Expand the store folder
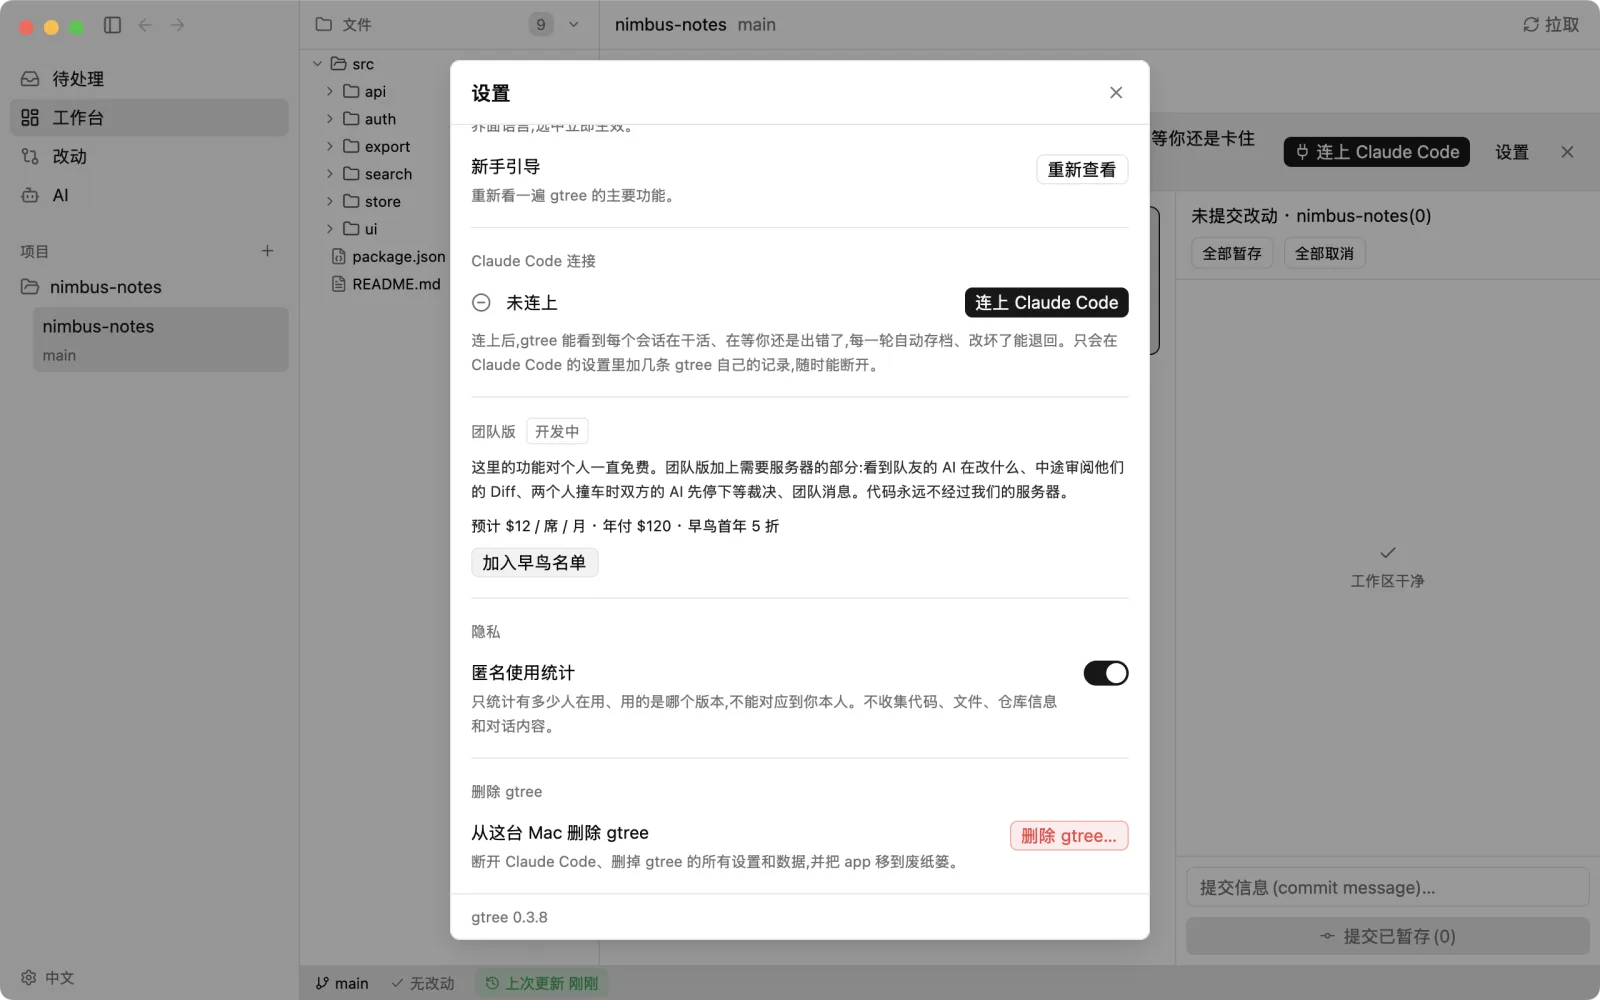Screen dimensions: 1600x1000 pyautogui.click(x=330, y=201)
